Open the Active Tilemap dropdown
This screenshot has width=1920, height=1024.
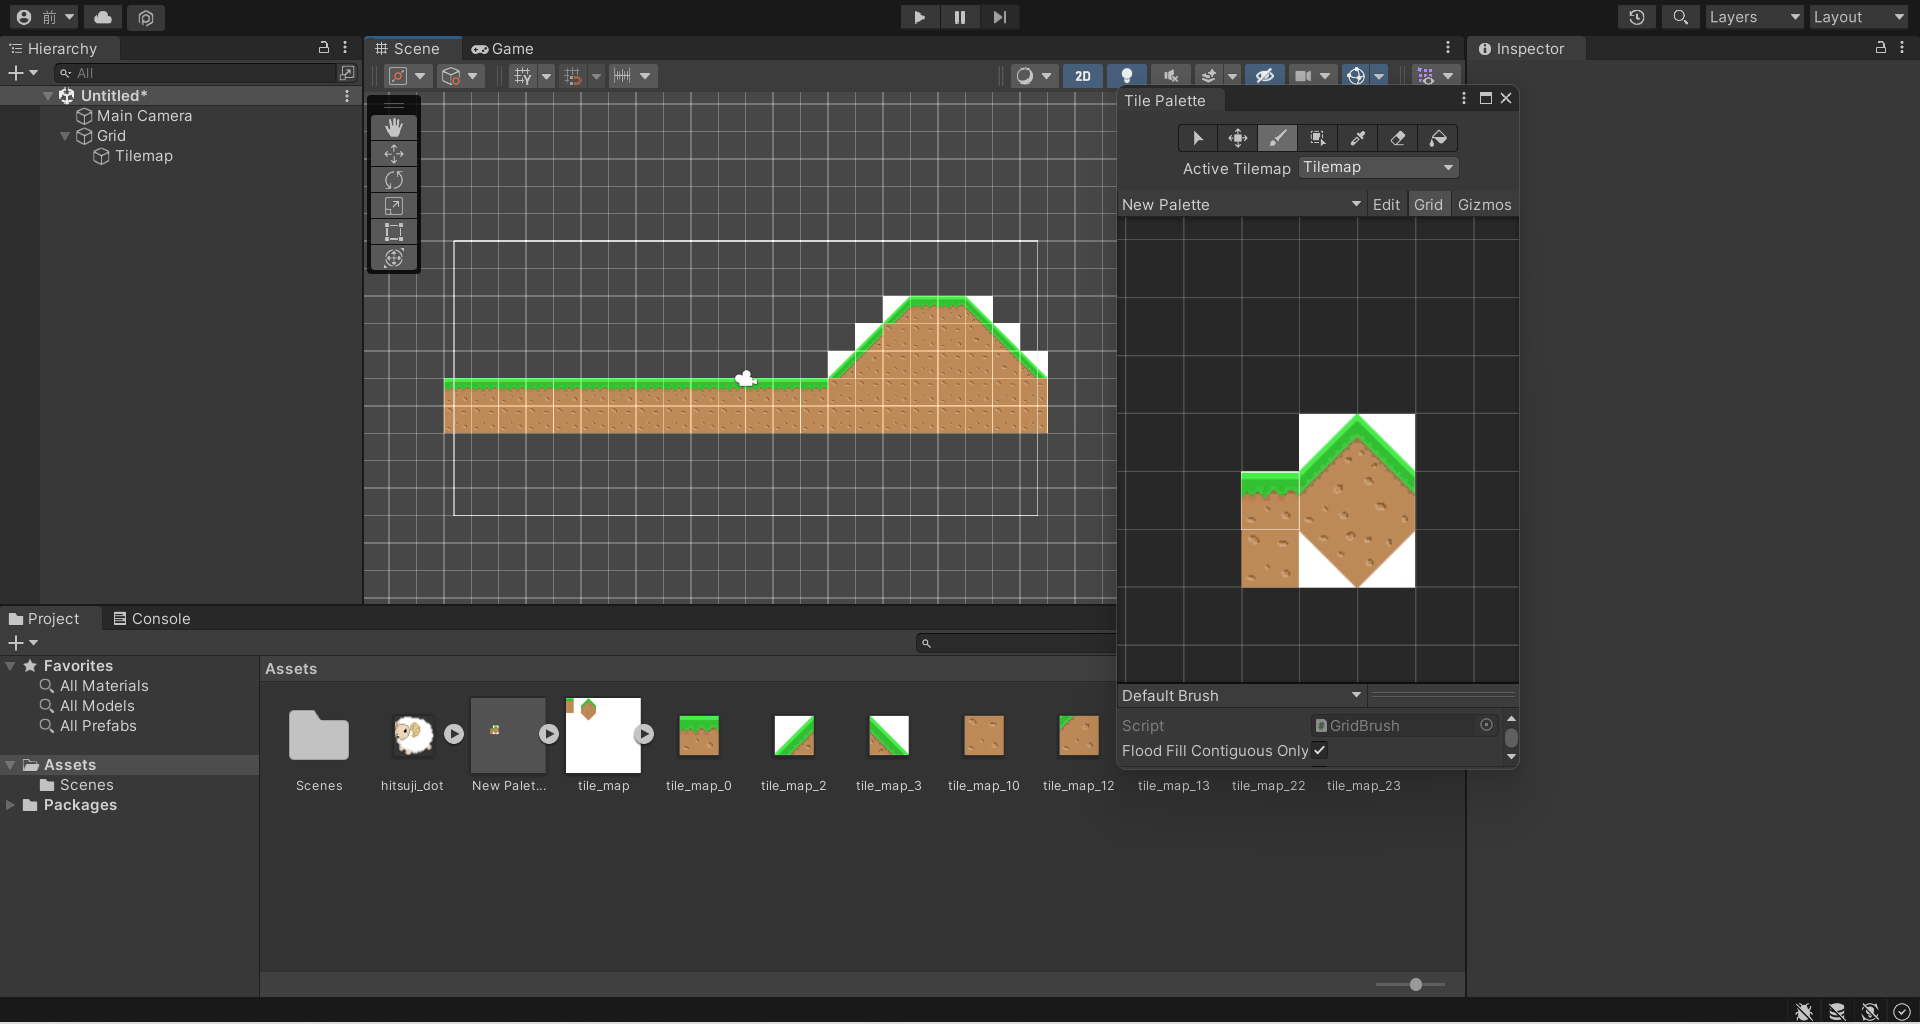[1378, 168]
